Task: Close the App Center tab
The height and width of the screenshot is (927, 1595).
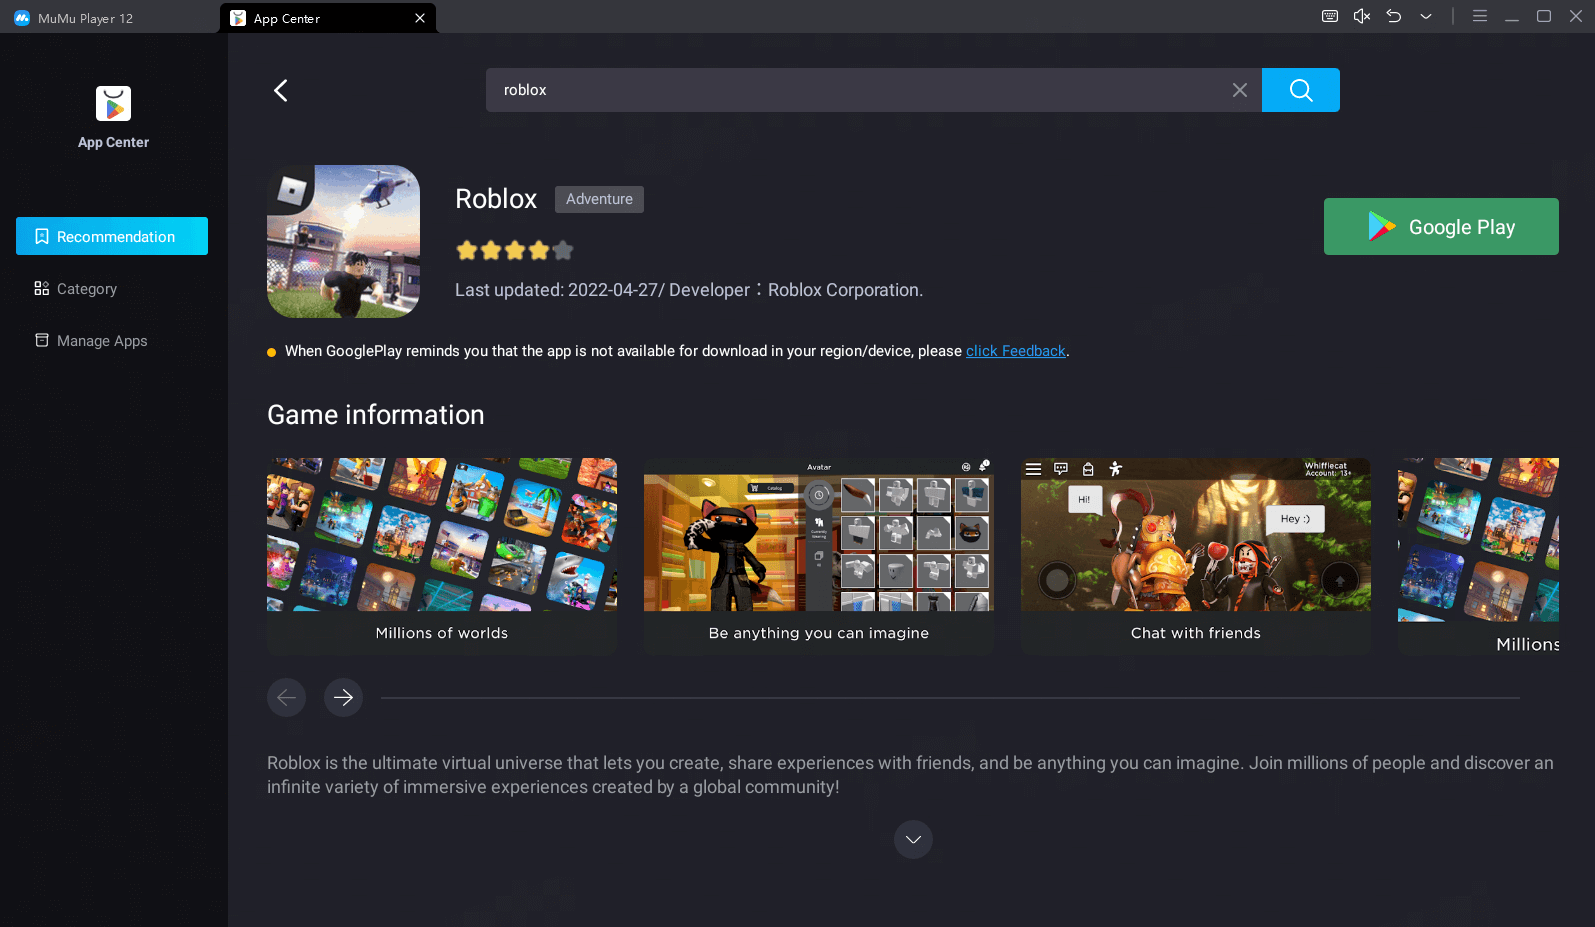Action: (x=420, y=18)
